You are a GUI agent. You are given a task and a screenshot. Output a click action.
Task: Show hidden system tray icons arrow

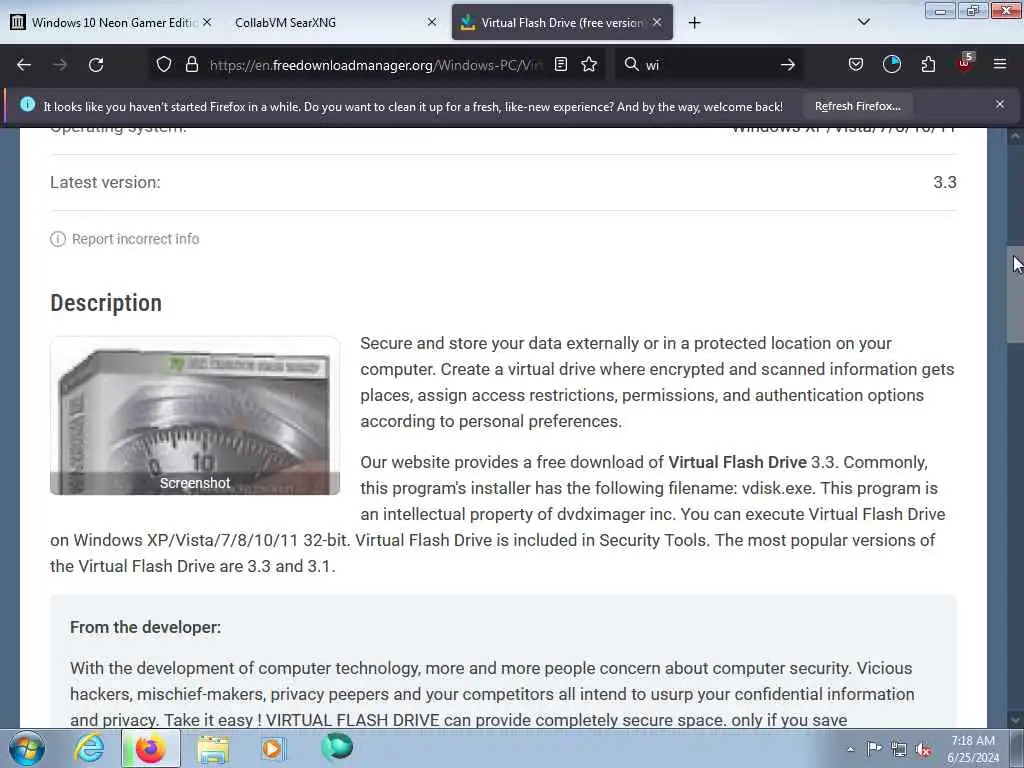[x=850, y=749]
